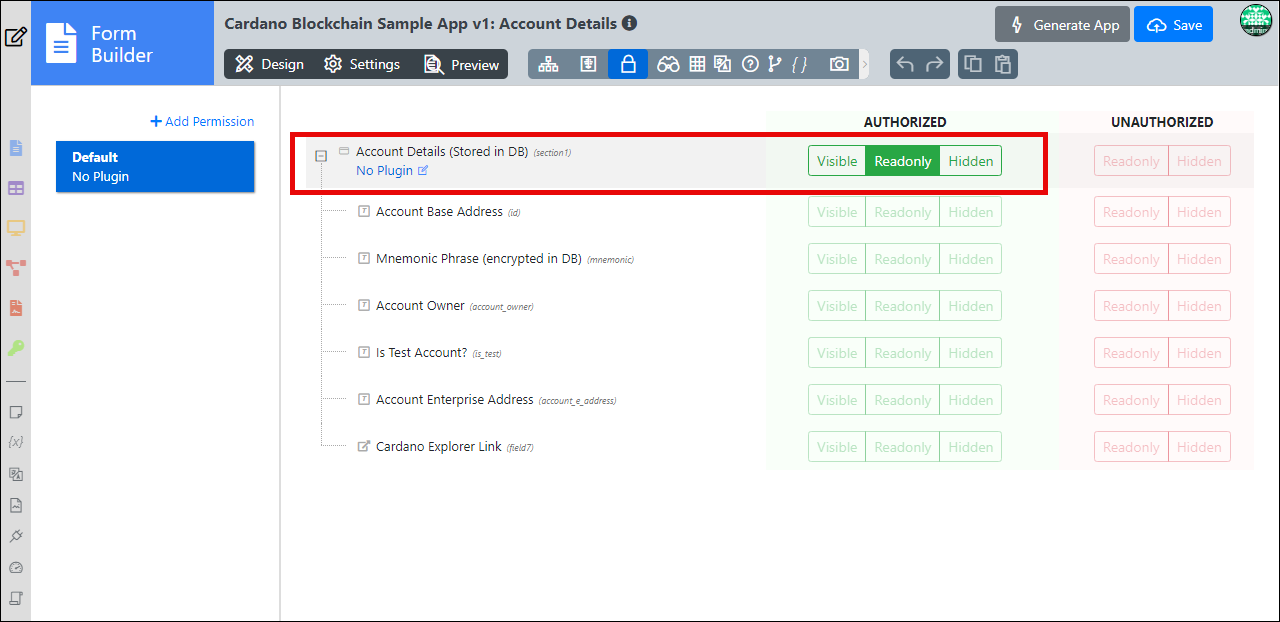
Task: Click the paste clipboard icon
Action: 1003,64
